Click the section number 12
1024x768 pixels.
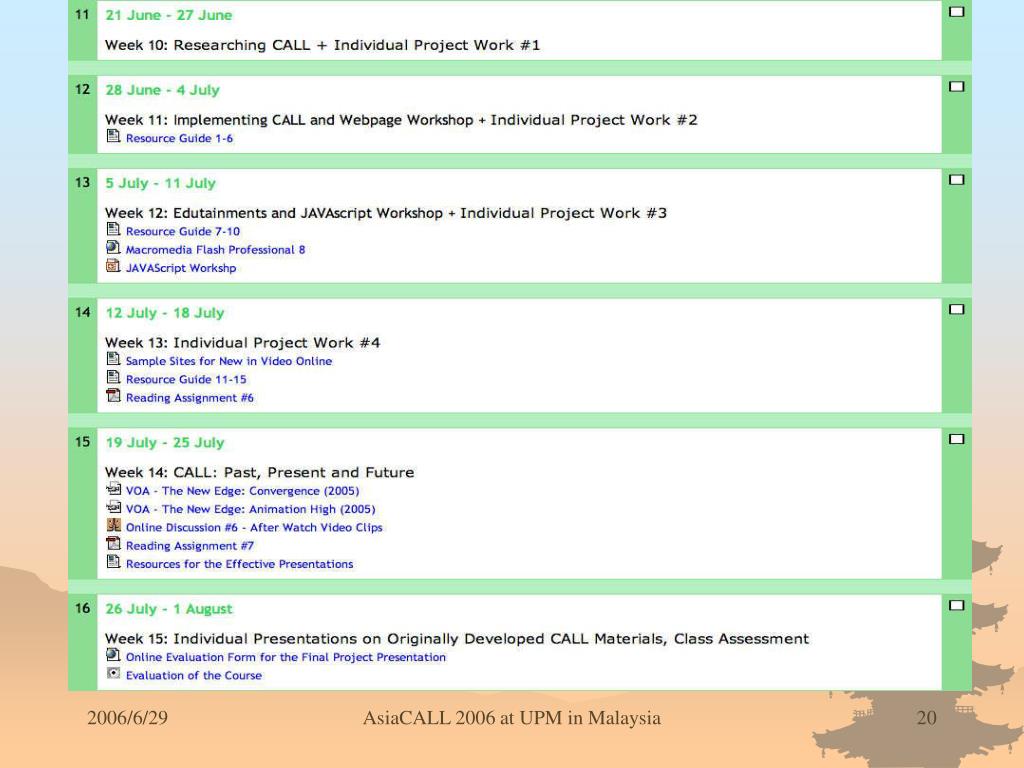(82, 89)
